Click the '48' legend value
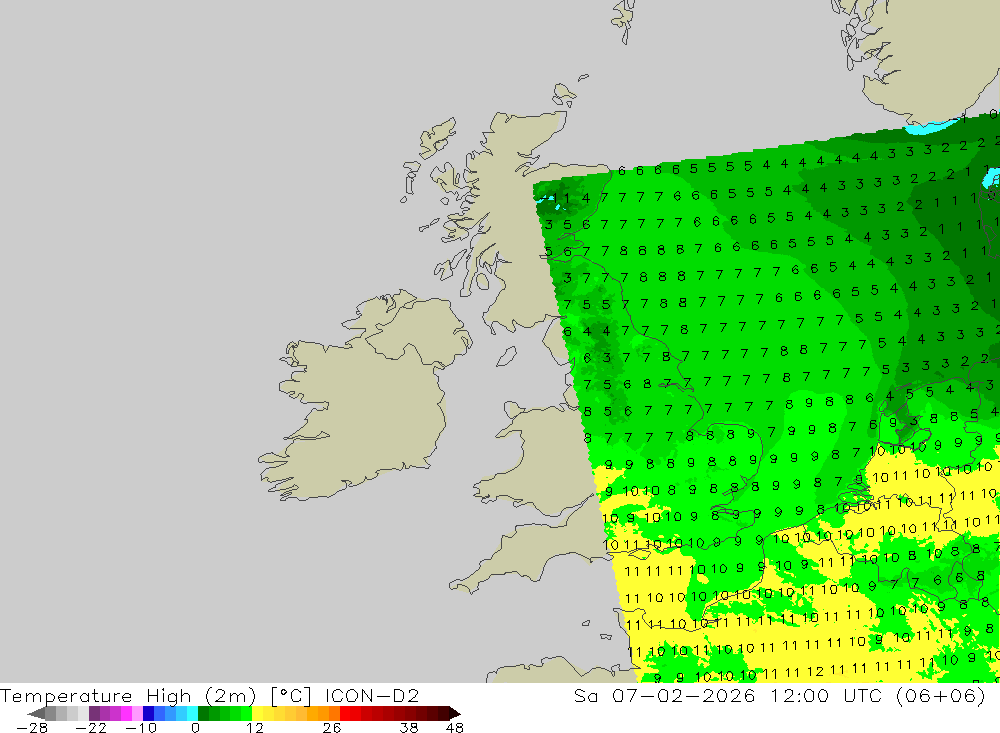The height and width of the screenshot is (733, 1000). click(x=454, y=728)
